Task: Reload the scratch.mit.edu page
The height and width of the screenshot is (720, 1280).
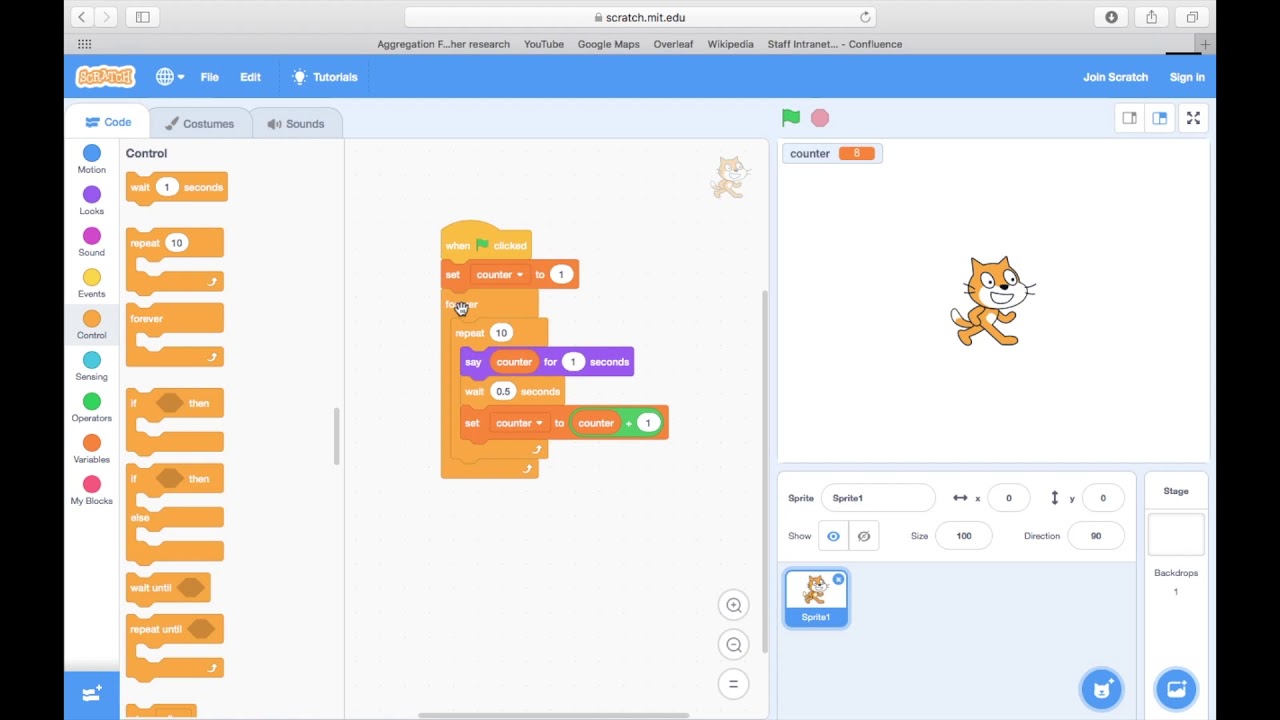Action: coord(865,17)
